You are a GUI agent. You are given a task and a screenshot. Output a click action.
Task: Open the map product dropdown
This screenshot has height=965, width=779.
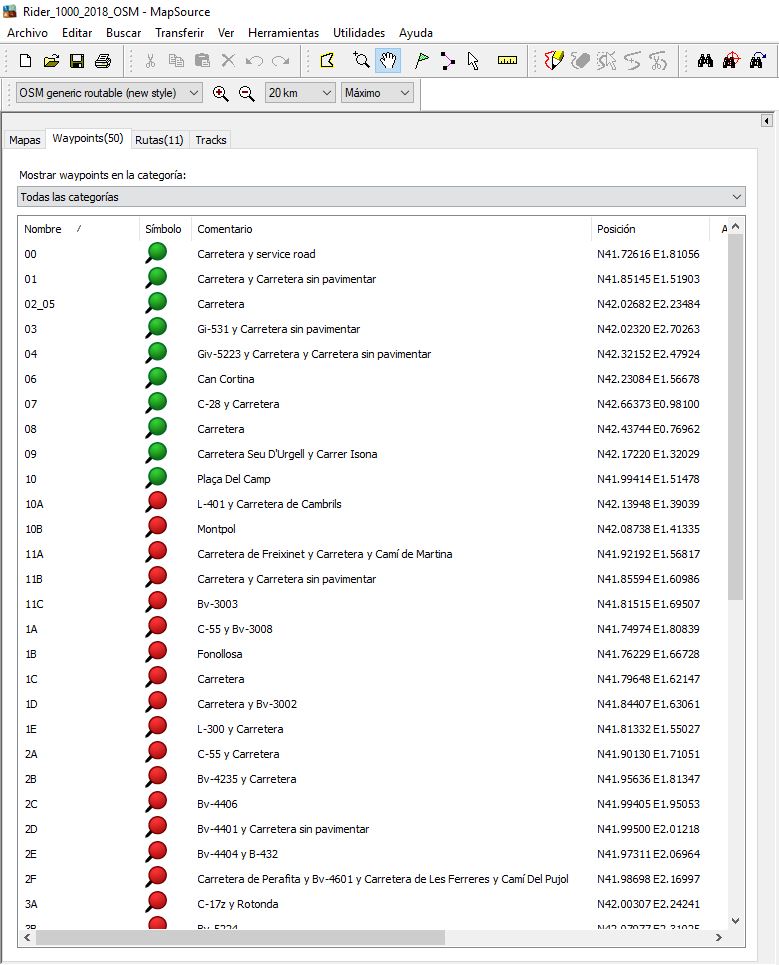(x=108, y=93)
